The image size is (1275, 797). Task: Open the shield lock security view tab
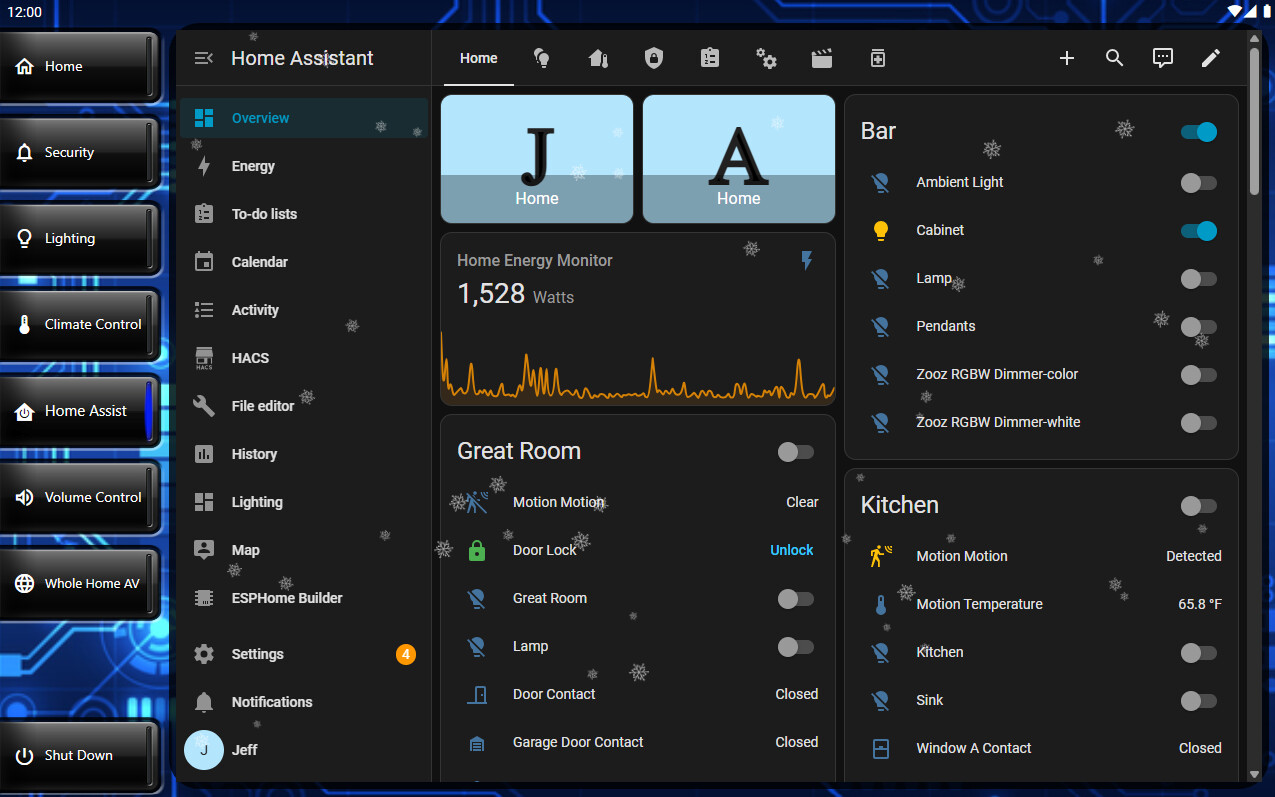[x=654, y=58]
